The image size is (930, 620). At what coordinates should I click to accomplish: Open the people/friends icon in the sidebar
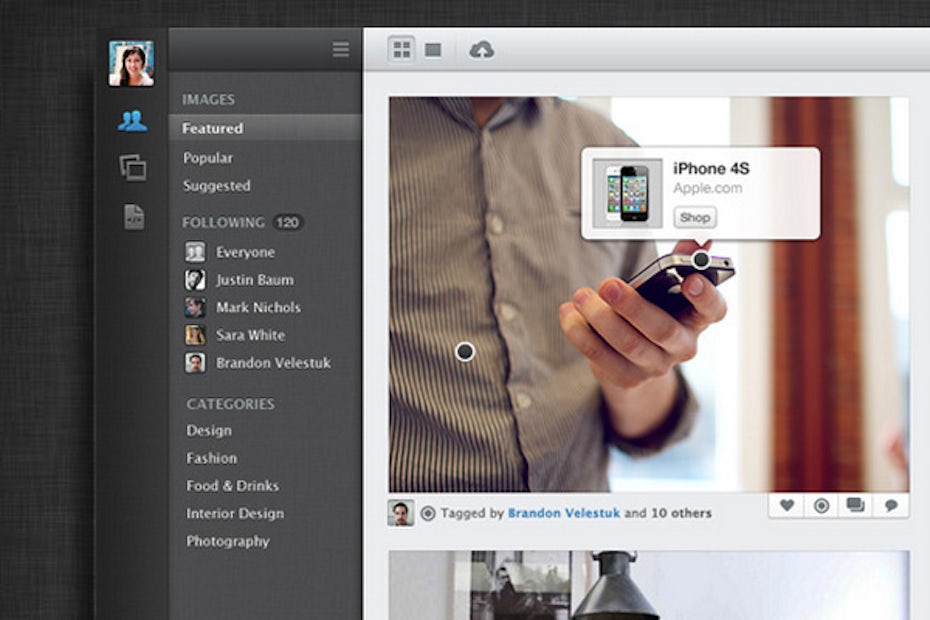[x=132, y=121]
